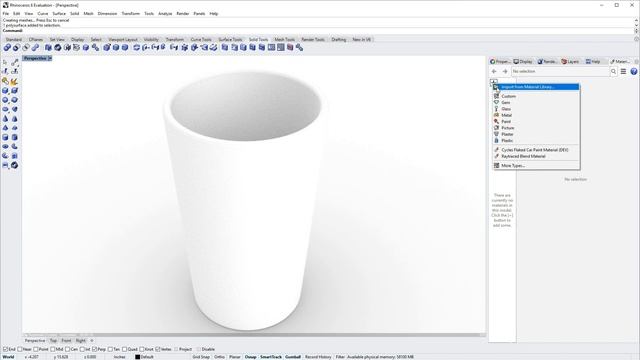Toggle End osnap checkbox
Screen dimensions: 640x360
(6, 349)
